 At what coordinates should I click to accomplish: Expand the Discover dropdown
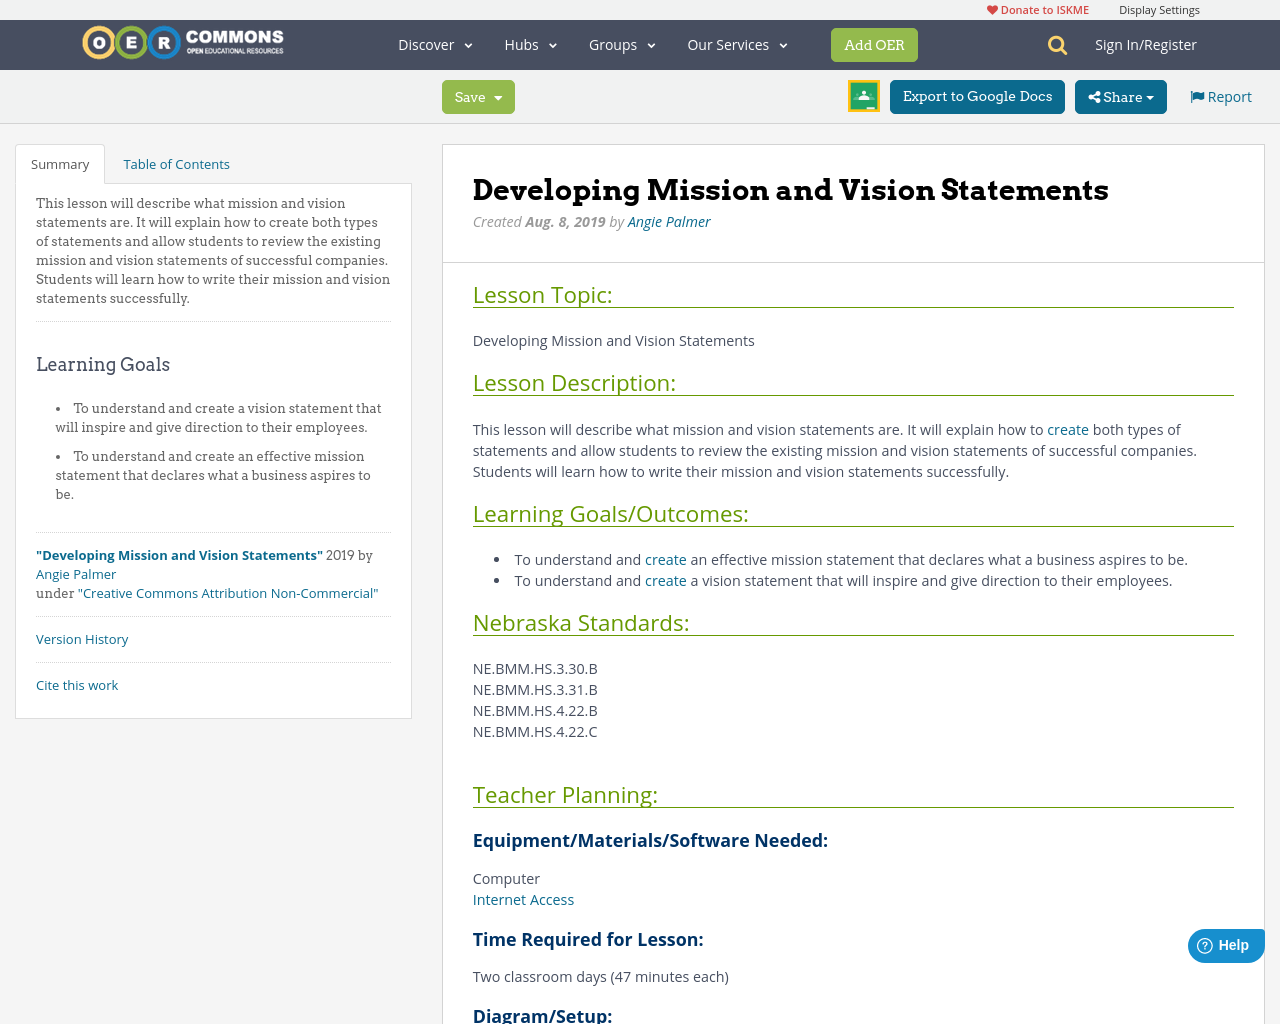tap(433, 43)
